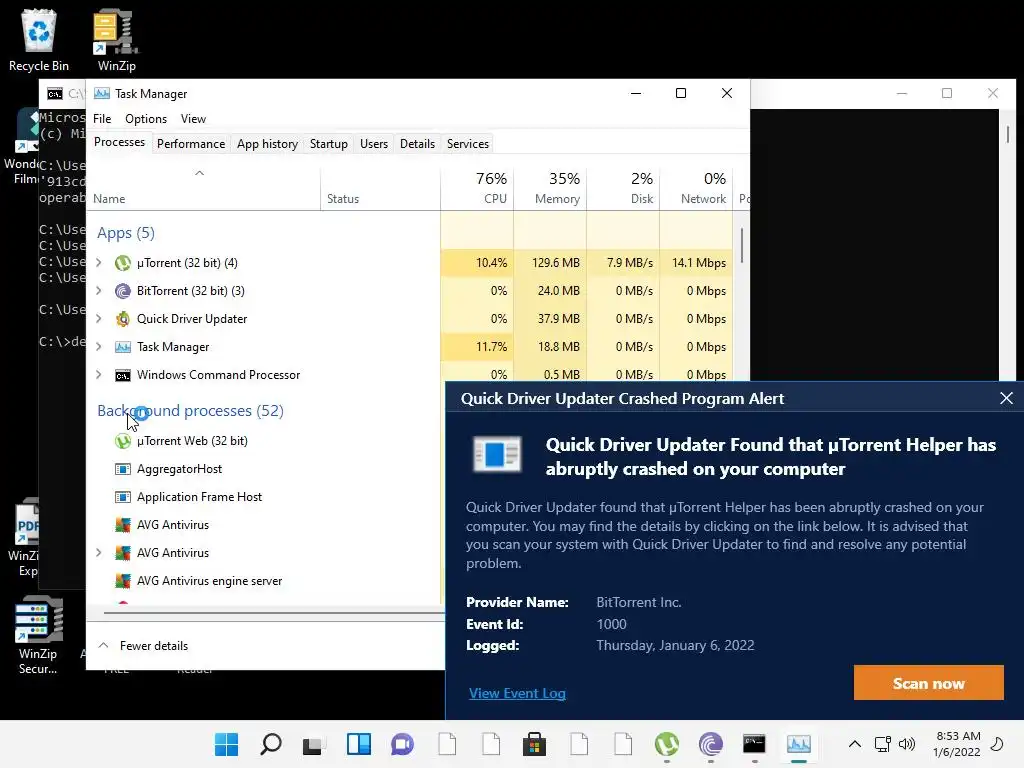This screenshot has height=768, width=1024.
Task: Open the Chat taskbar icon
Action: click(402, 744)
